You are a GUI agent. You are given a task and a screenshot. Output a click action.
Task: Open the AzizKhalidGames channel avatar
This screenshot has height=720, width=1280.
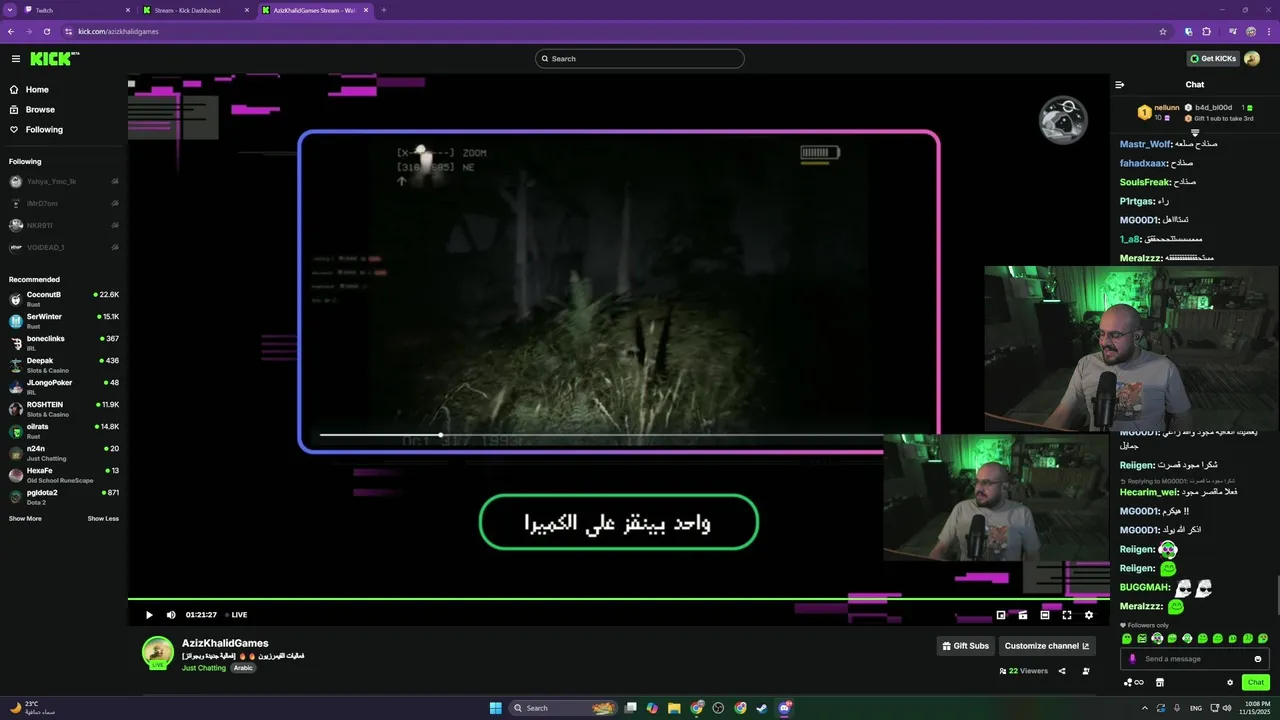coord(157,652)
